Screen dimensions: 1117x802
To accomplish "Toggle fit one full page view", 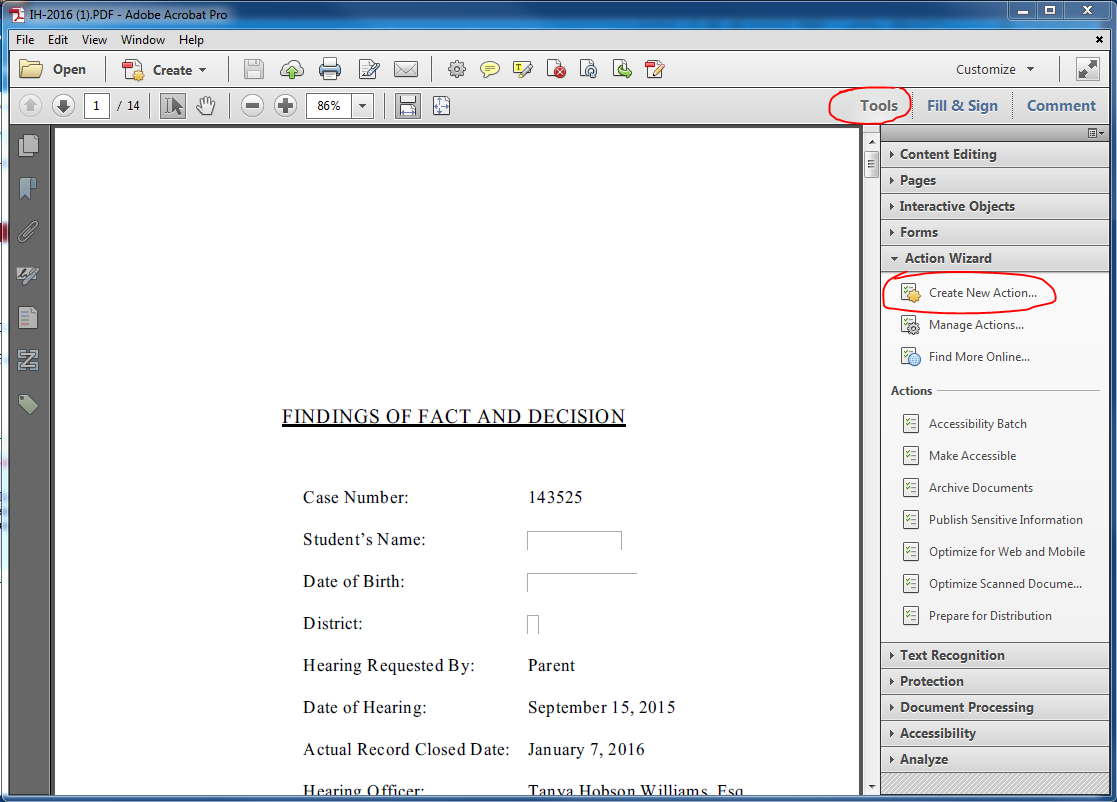I will [x=441, y=105].
